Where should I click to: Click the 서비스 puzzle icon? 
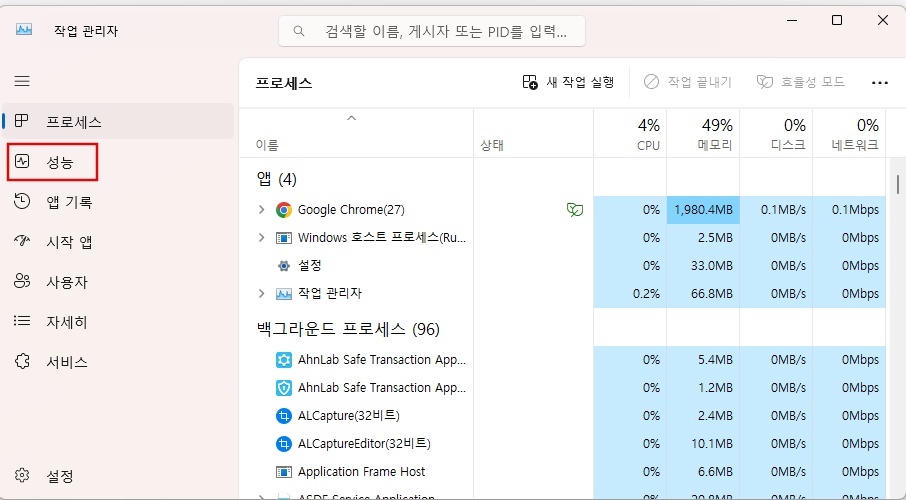point(22,361)
